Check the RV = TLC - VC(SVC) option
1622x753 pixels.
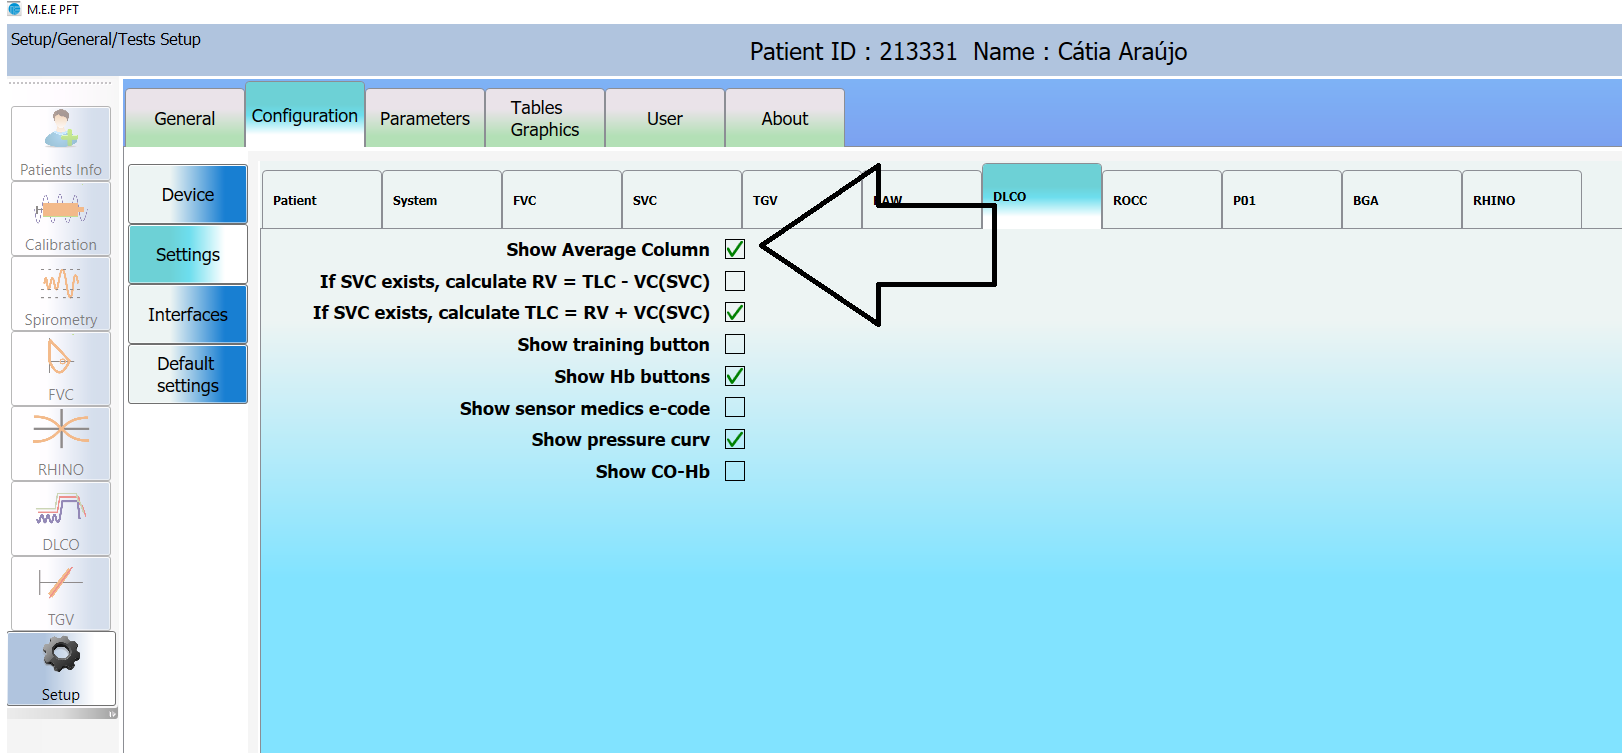click(x=735, y=281)
